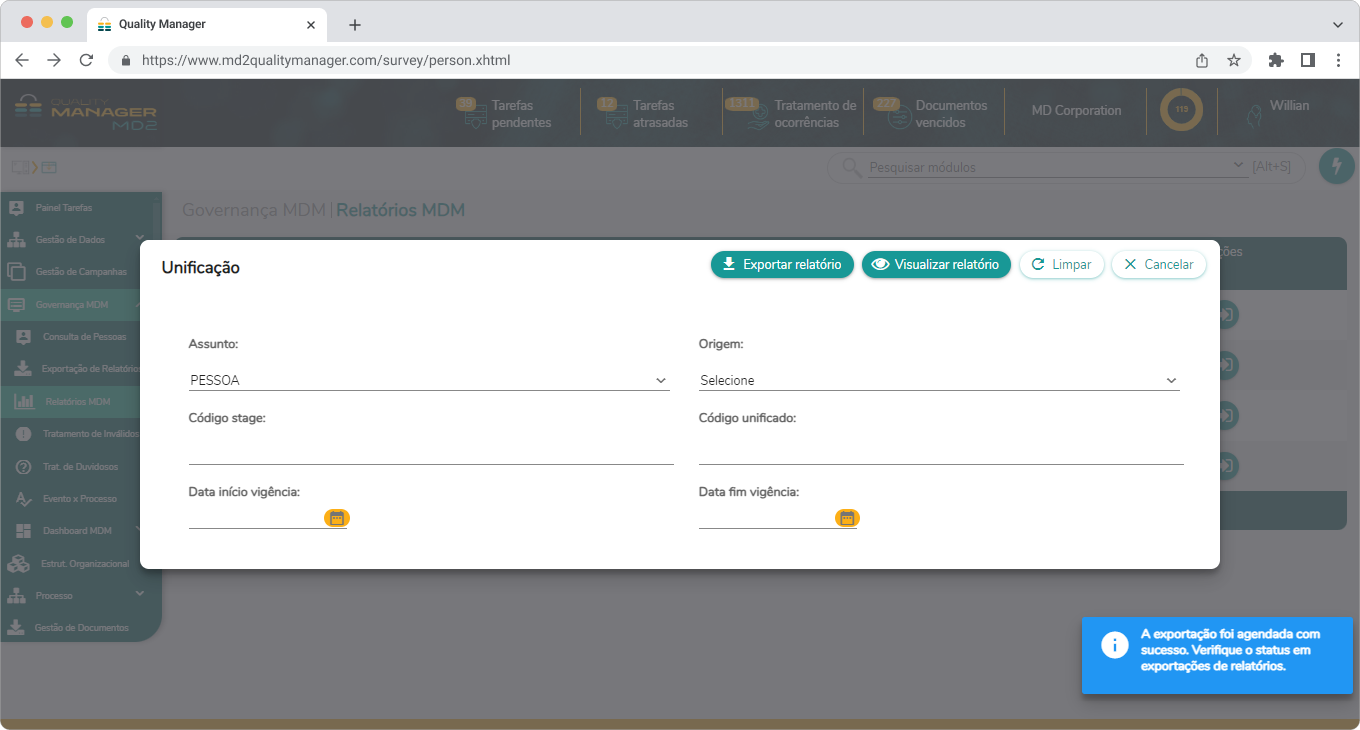Click the circular progress indicator in header

pos(1181,110)
